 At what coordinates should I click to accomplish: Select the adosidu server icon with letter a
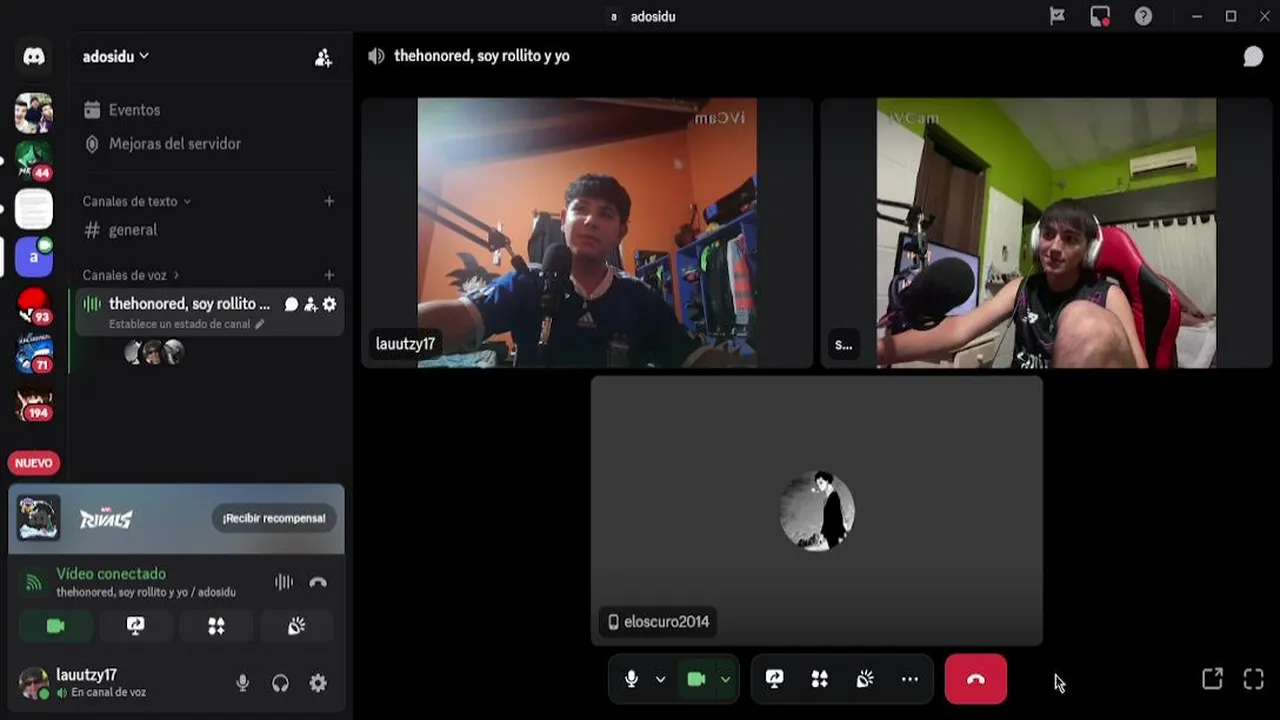tap(34, 257)
